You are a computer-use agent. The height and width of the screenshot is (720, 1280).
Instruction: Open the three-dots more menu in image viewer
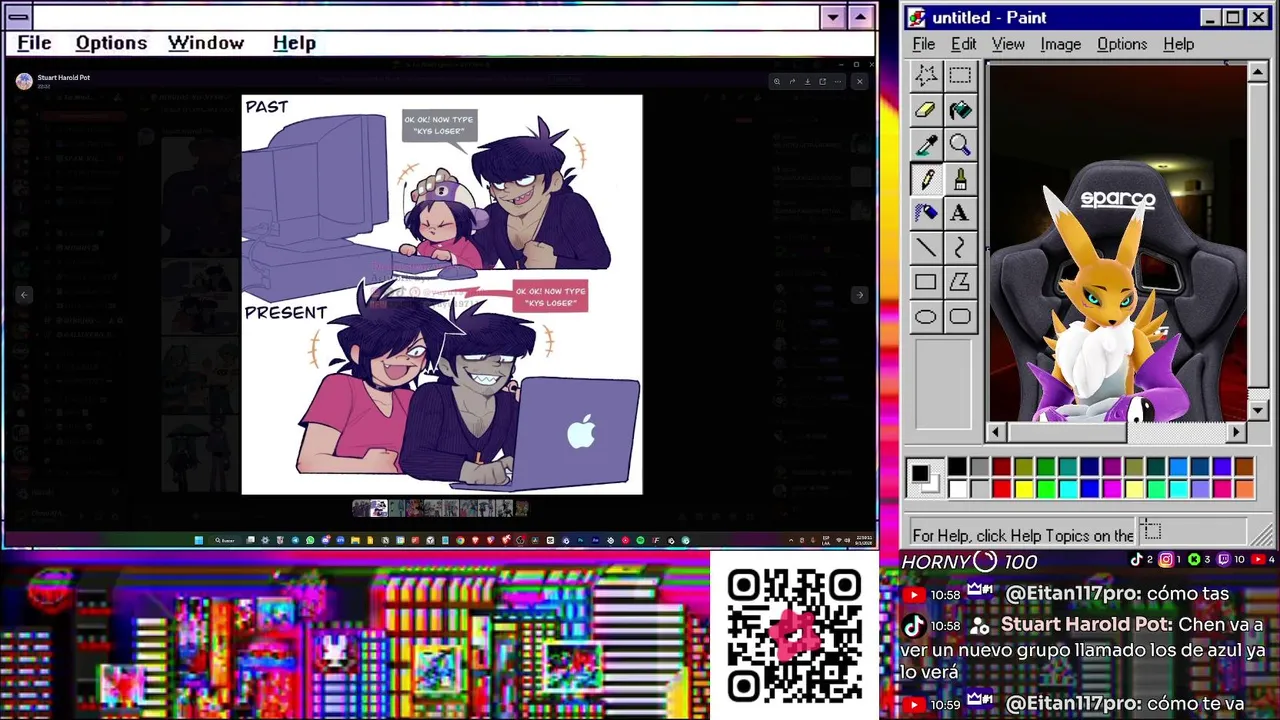(838, 81)
